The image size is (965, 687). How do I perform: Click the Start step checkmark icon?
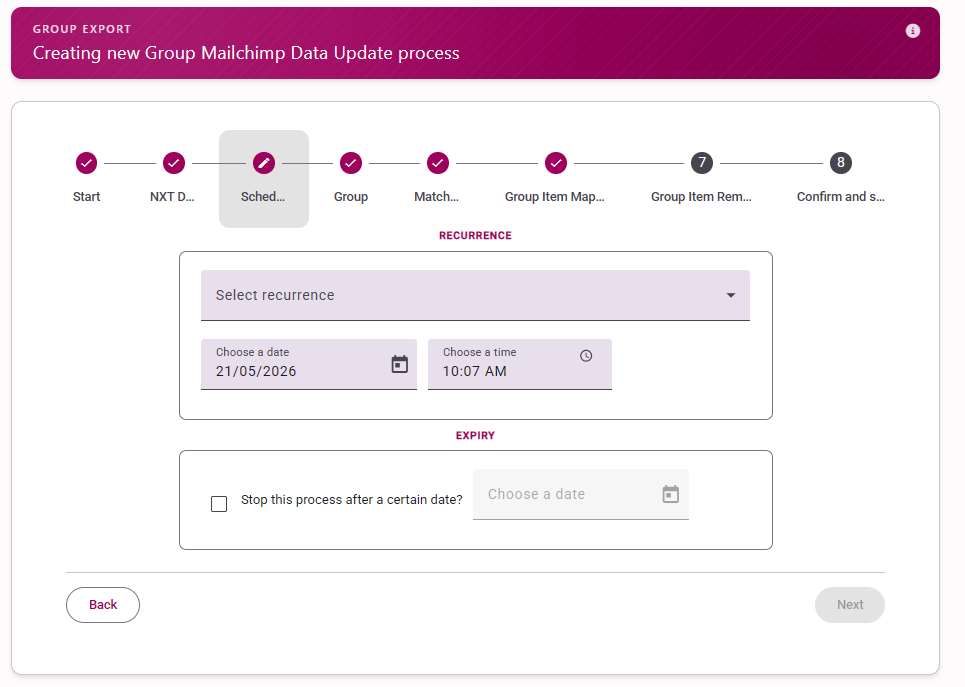pyautogui.click(x=87, y=163)
